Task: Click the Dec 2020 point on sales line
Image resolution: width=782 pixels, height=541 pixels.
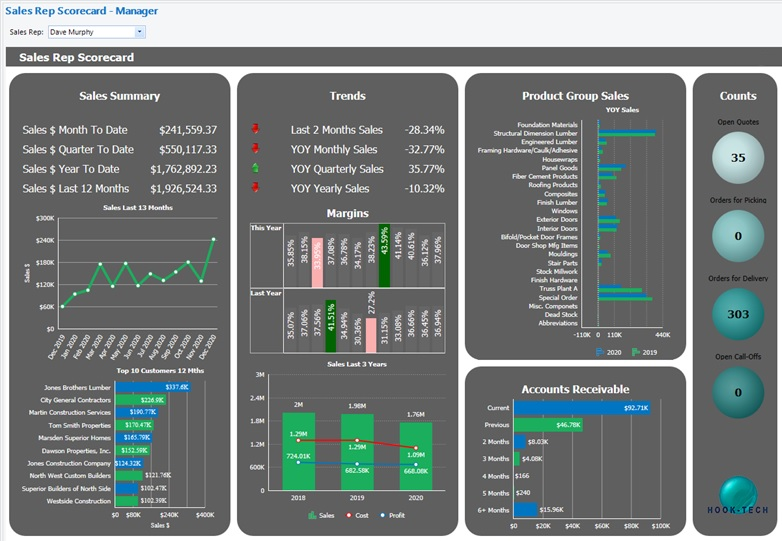Action: click(x=214, y=239)
